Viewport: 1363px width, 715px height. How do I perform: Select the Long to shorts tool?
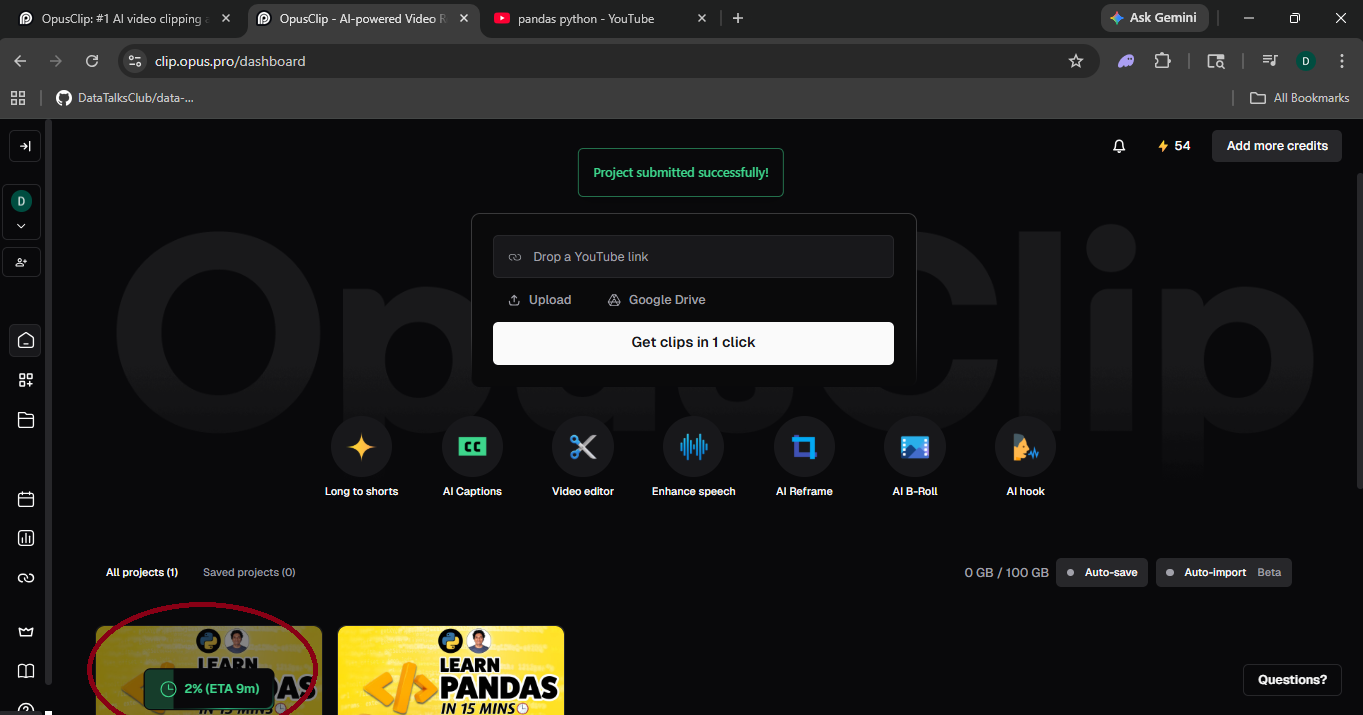click(x=361, y=458)
